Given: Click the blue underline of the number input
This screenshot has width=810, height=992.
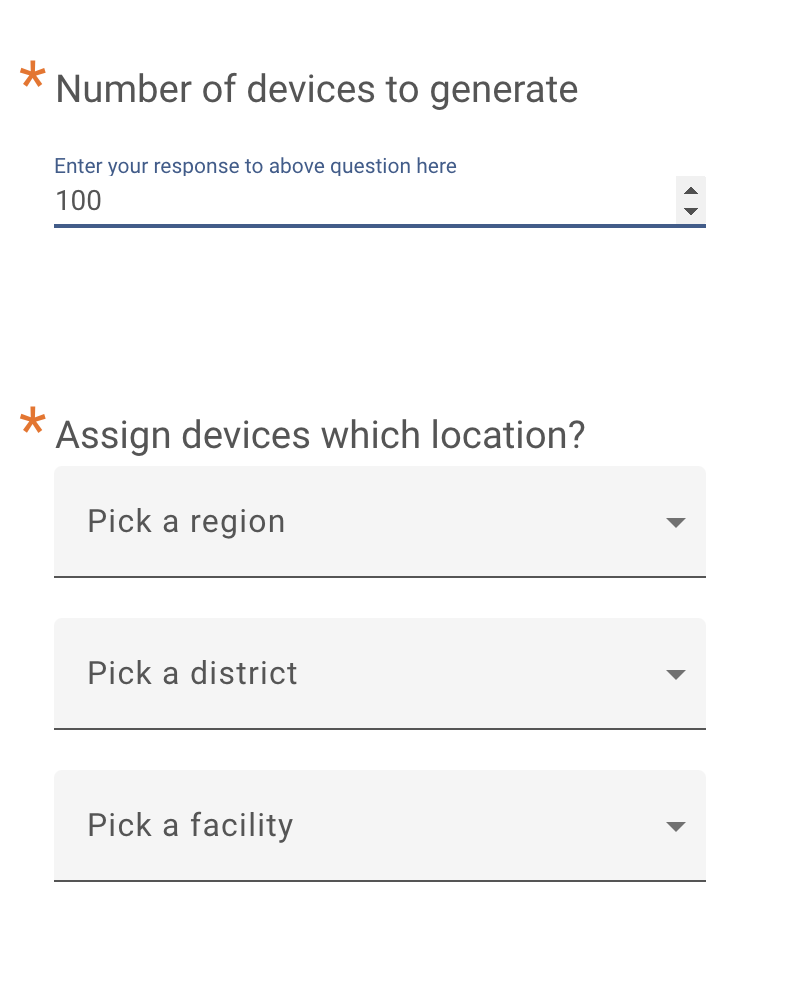Looking at the screenshot, I should (380, 227).
